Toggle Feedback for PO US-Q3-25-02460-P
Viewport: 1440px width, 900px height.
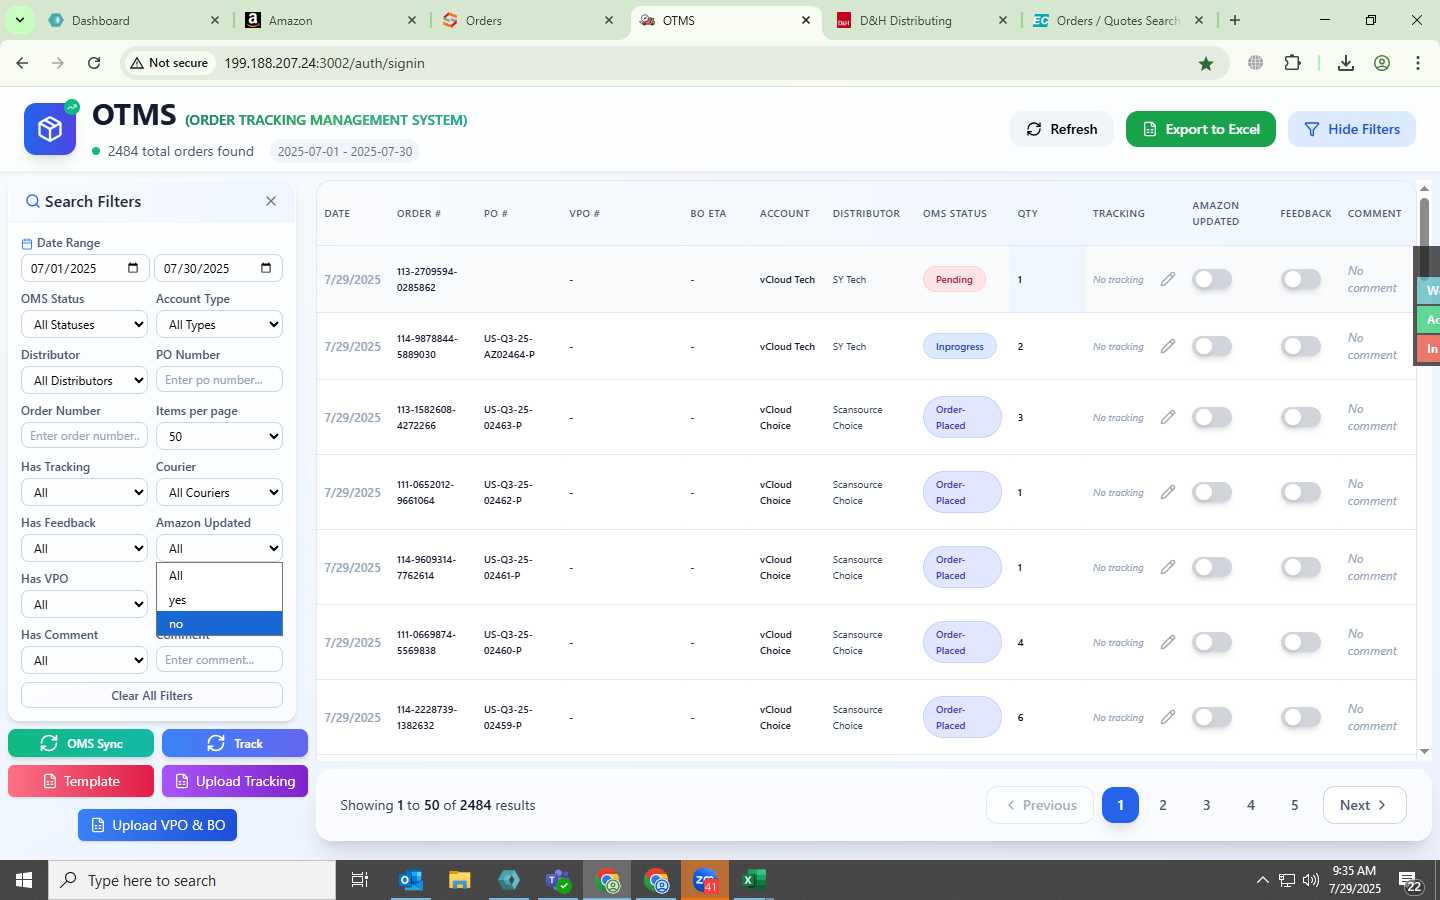[x=1301, y=642]
